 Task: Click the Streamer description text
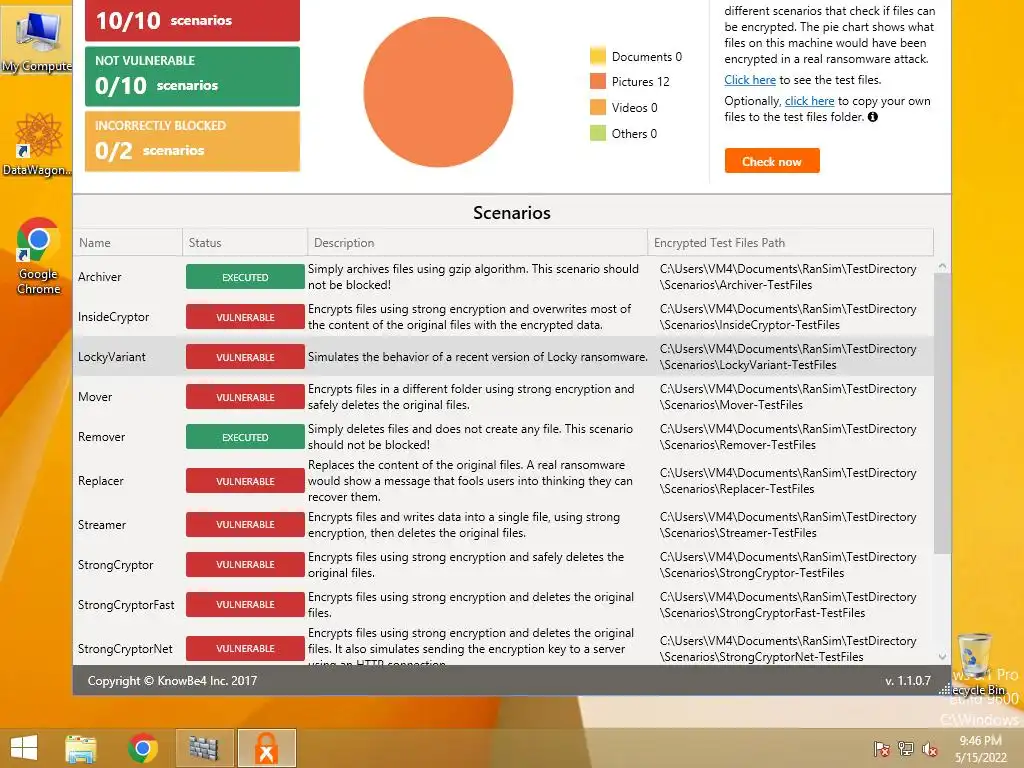[x=464, y=524]
